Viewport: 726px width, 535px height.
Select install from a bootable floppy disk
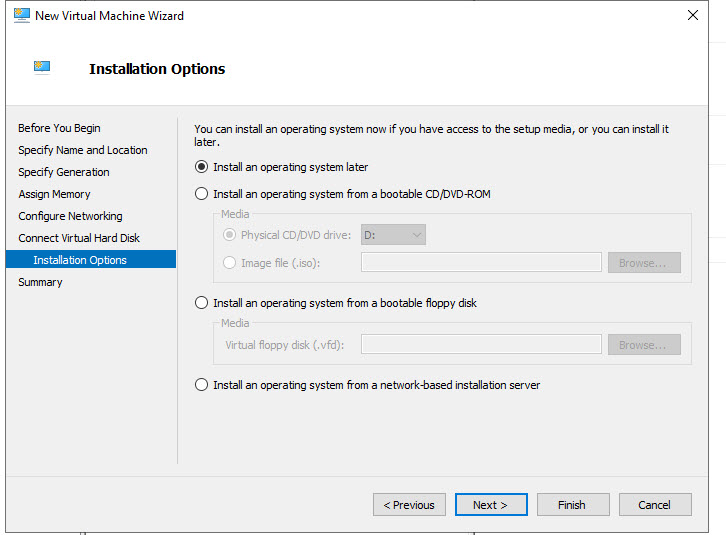202,303
